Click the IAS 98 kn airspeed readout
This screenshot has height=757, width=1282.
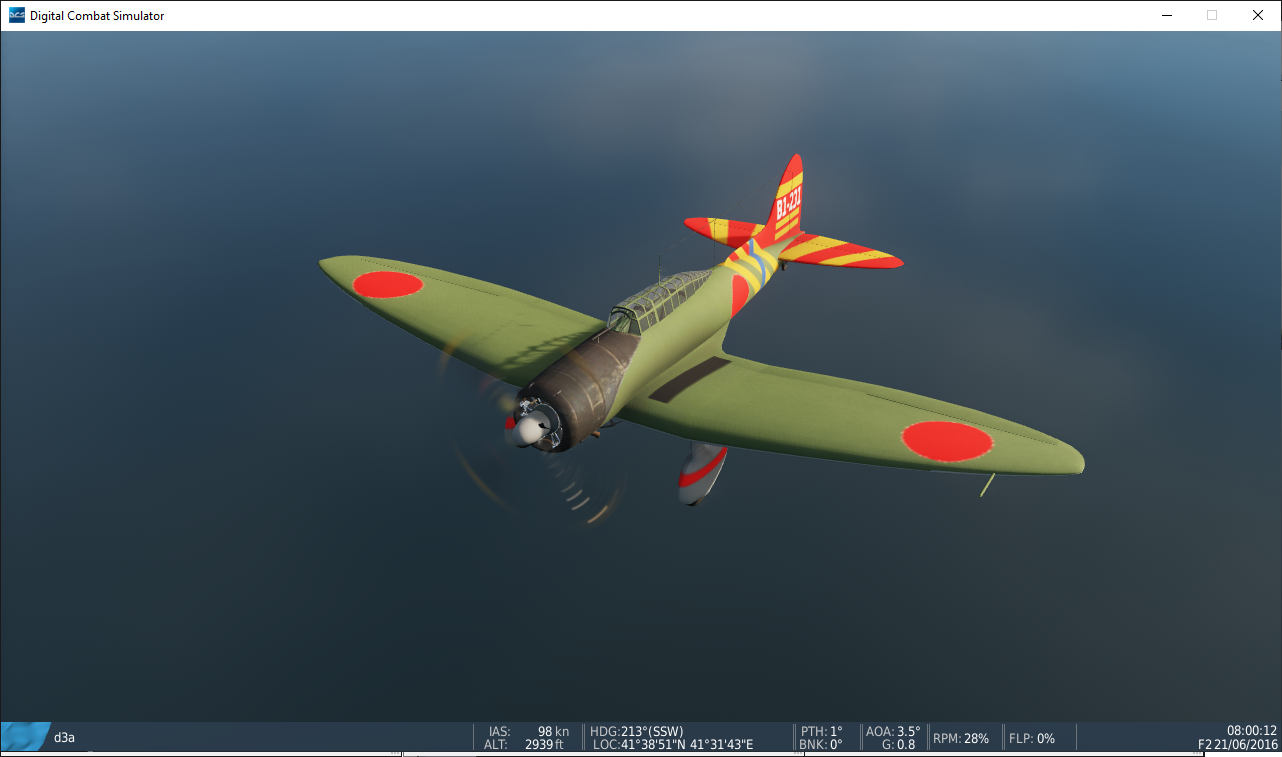(529, 731)
